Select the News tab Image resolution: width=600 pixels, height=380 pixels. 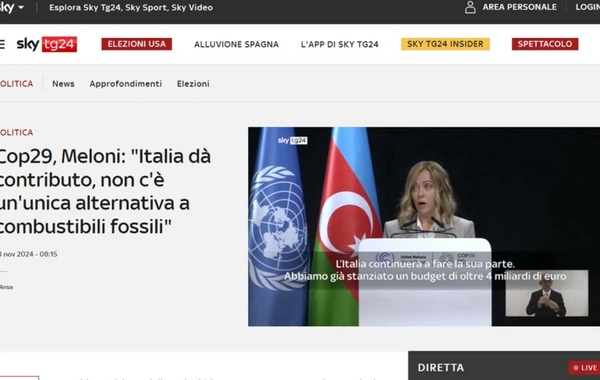pyautogui.click(x=63, y=84)
